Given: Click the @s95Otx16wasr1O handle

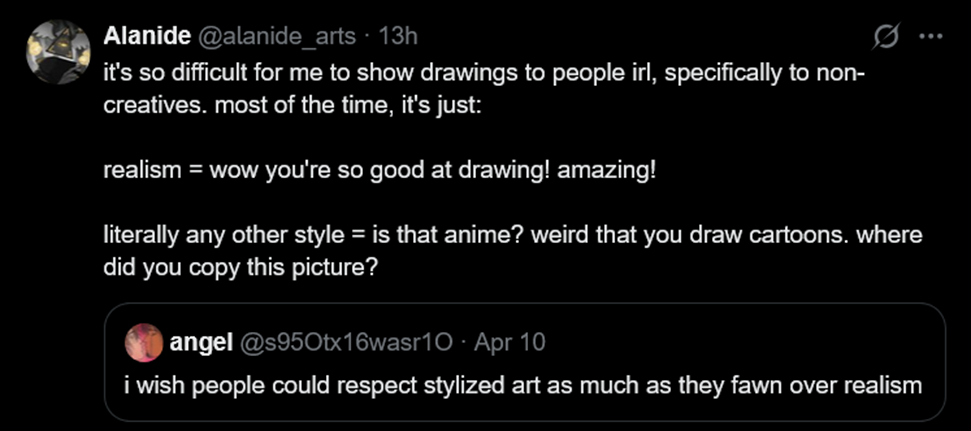Looking at the screenshot, I should coord(347,343).
